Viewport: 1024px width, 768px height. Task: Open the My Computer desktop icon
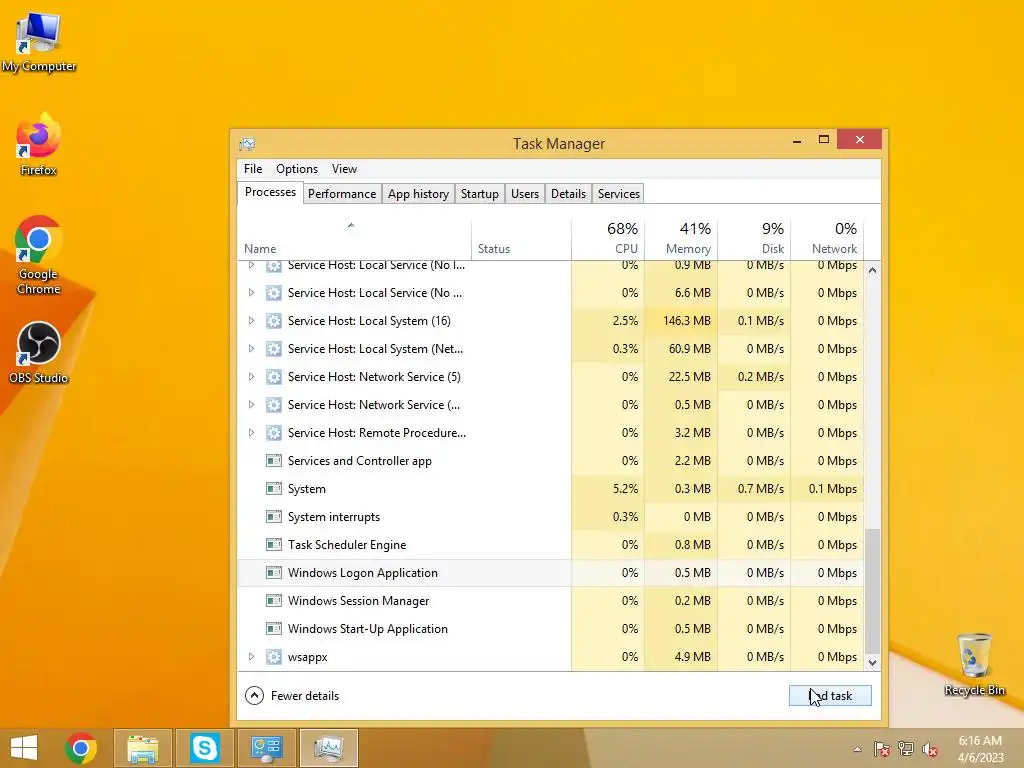pyautogui.click(x=38, y=40)
